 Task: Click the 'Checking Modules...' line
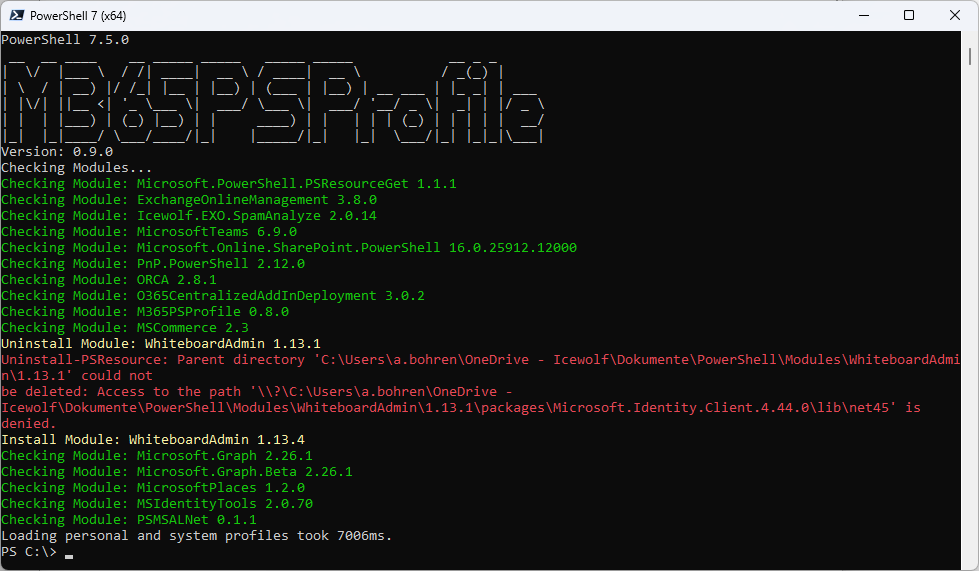pyautogui.click(x=76, y=168)
